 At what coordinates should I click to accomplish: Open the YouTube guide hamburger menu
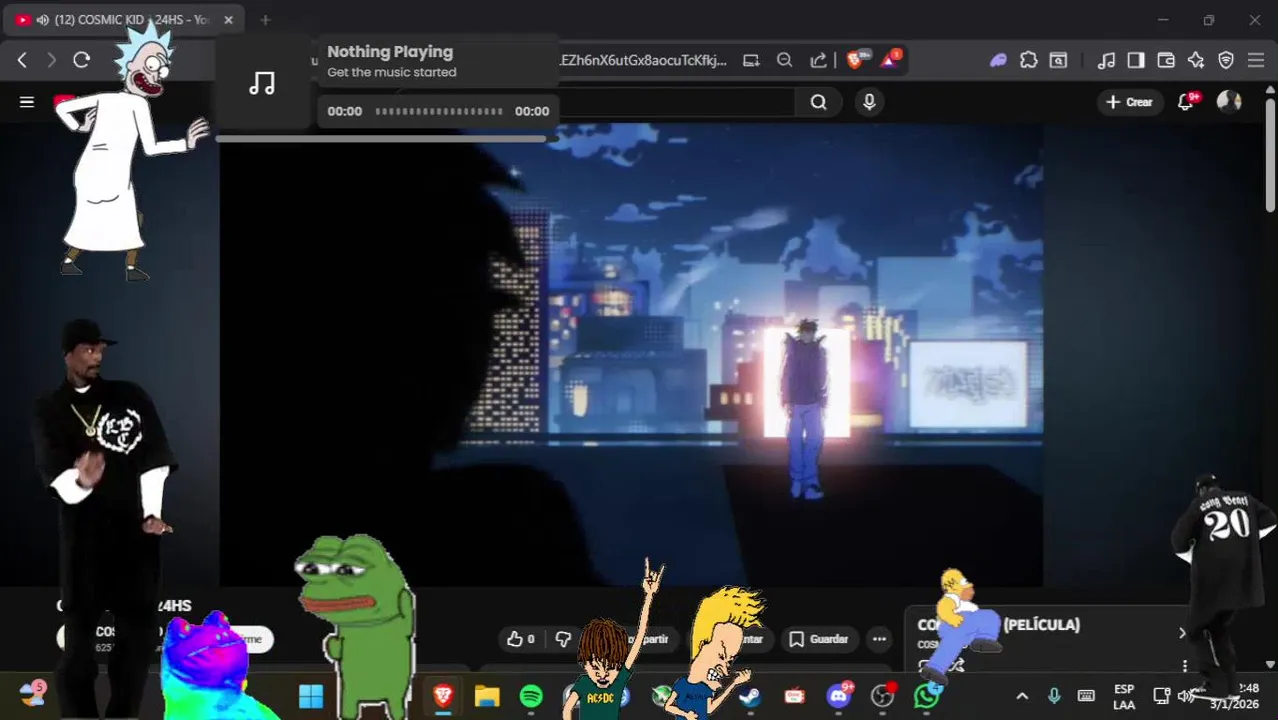point(27,102)
